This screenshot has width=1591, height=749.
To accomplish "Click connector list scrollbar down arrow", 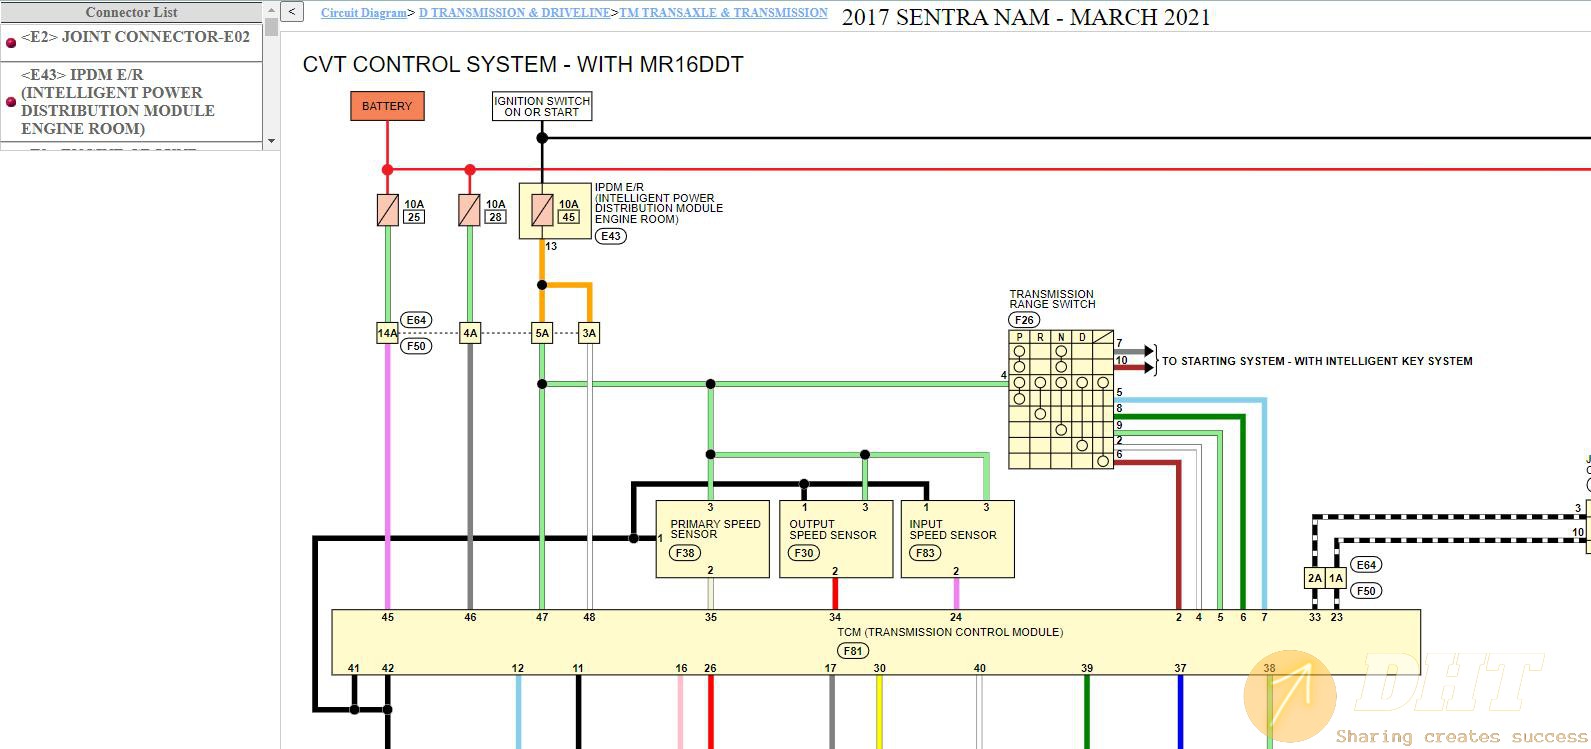I will pos(271,141).
